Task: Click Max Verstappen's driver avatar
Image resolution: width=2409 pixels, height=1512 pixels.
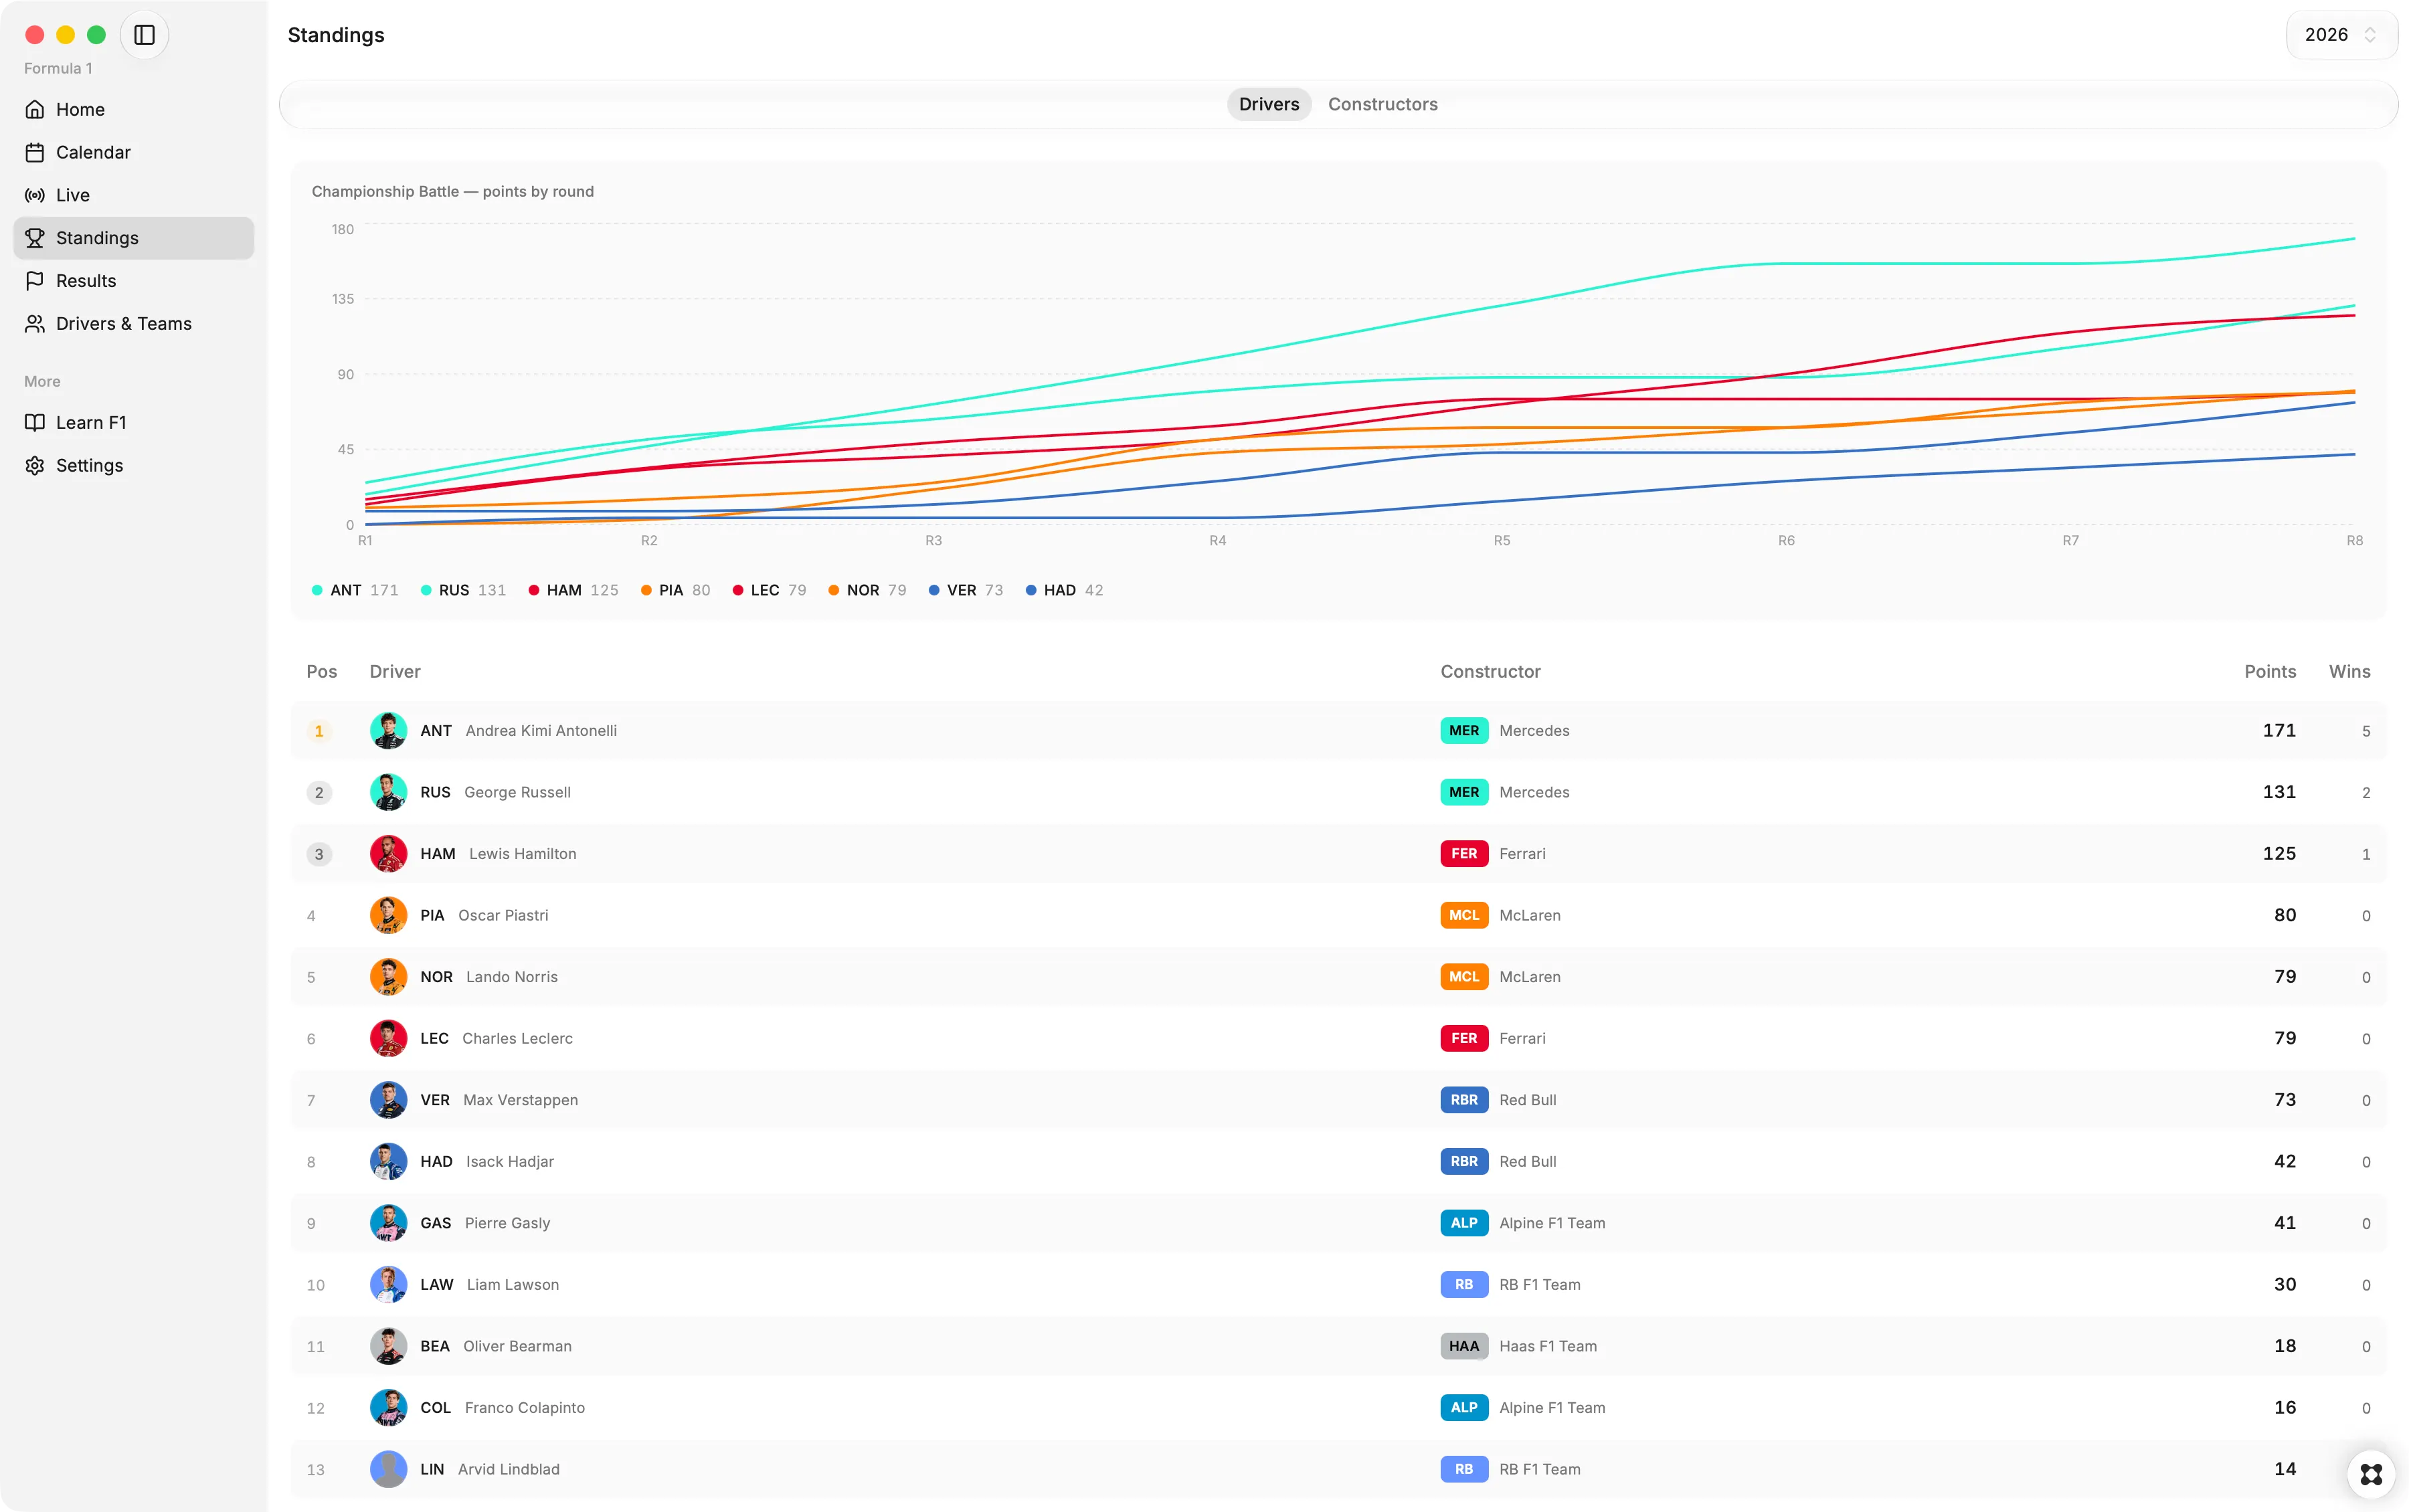Action: click(x=388, y=1100)
